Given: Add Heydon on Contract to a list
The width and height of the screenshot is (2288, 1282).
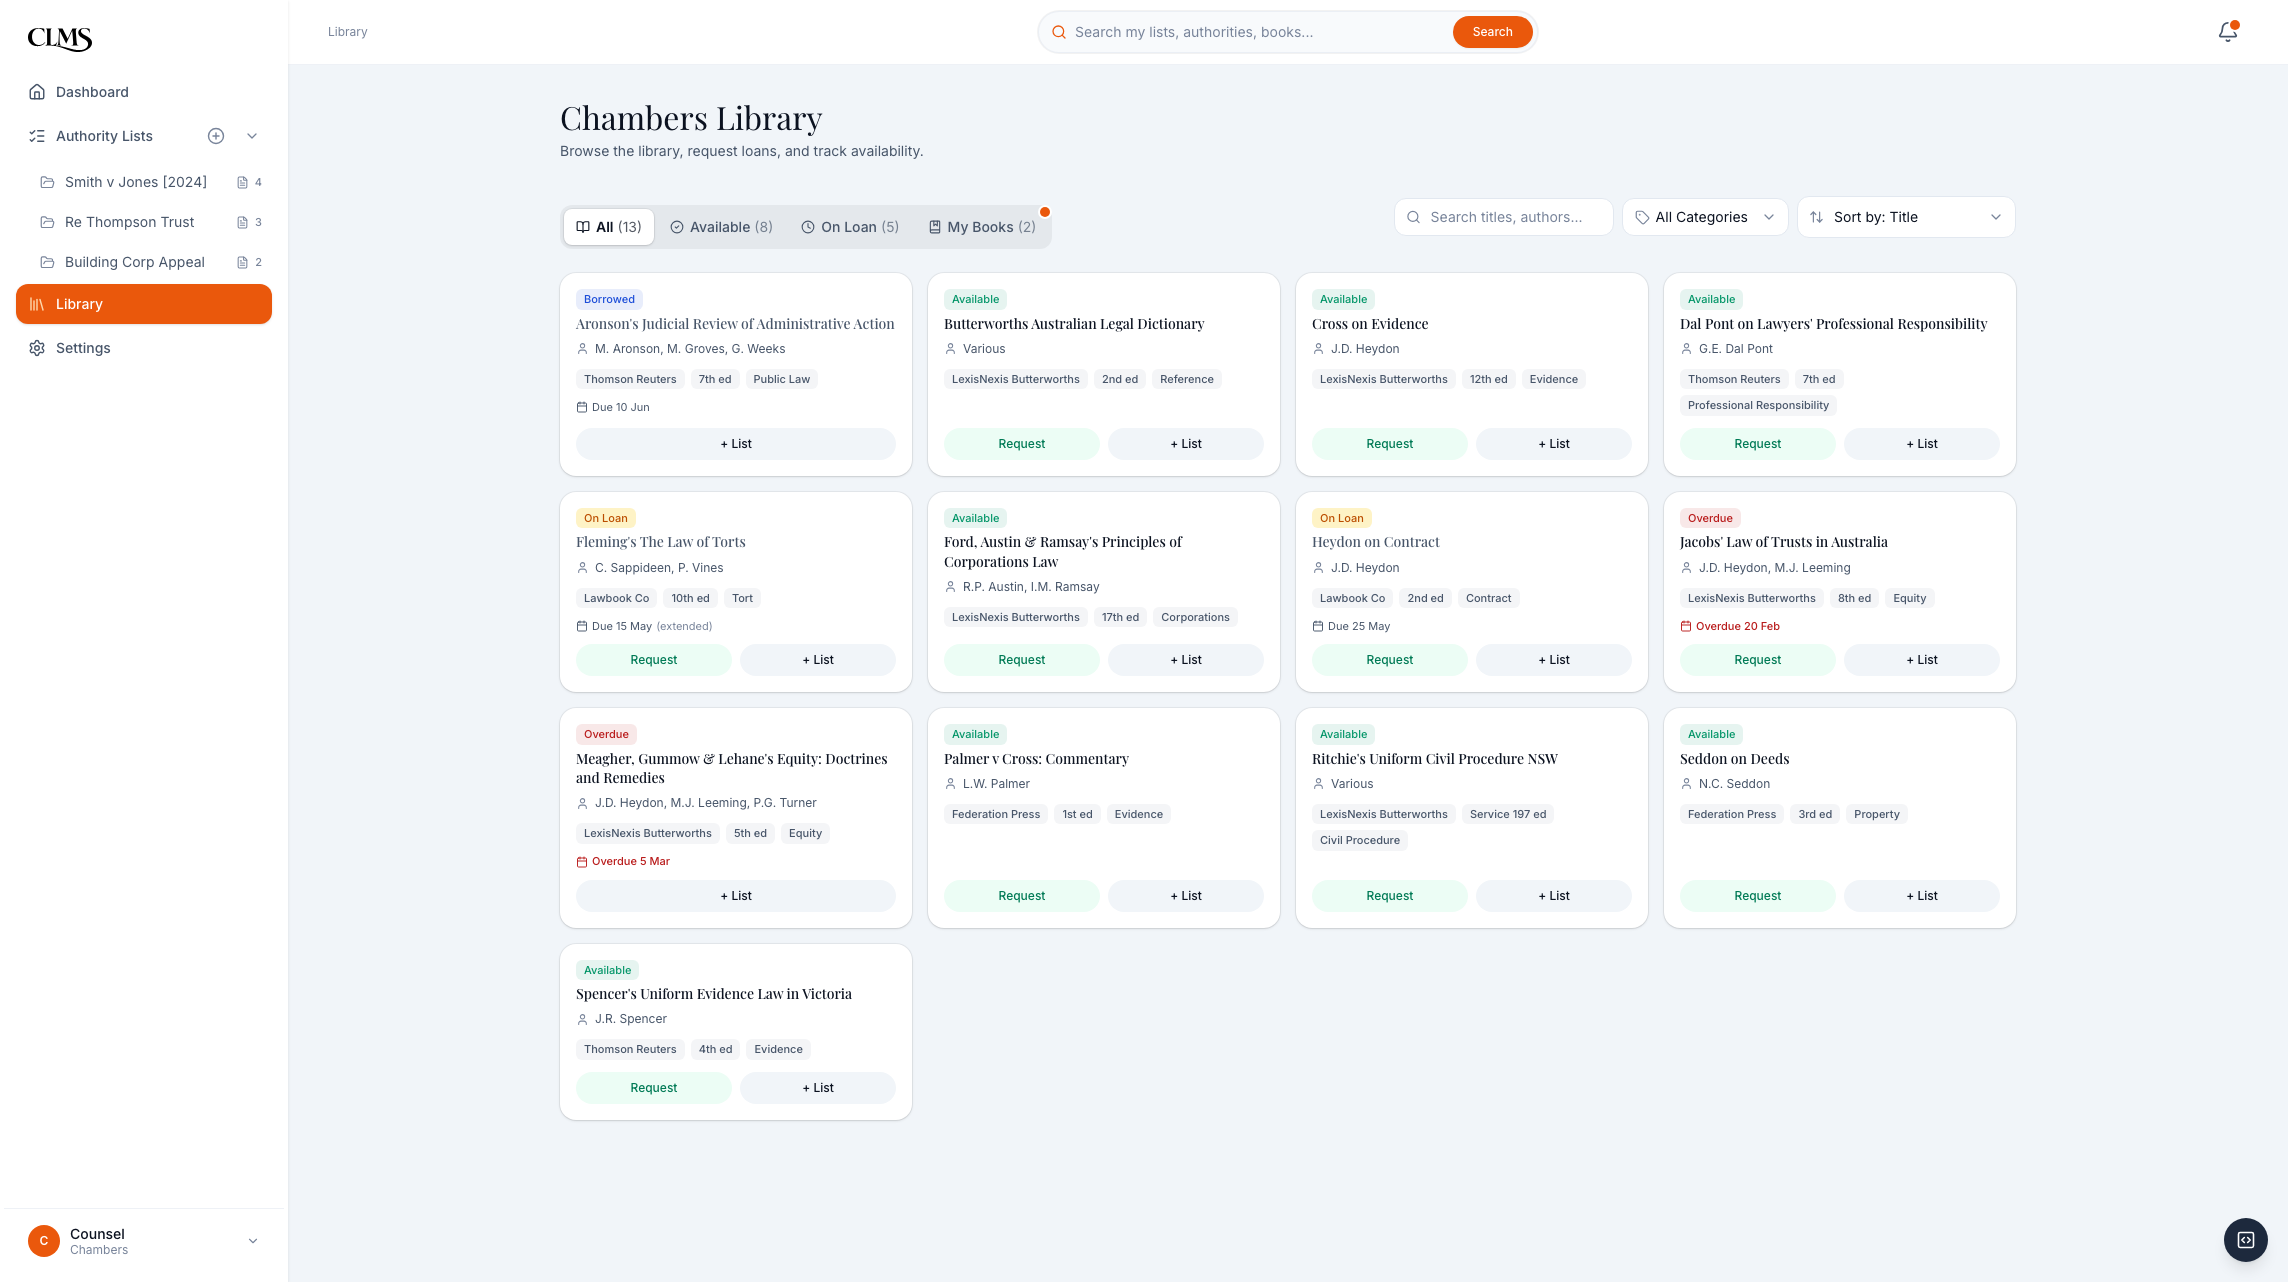Looking at the screenshot, I should coord(1554,660).
